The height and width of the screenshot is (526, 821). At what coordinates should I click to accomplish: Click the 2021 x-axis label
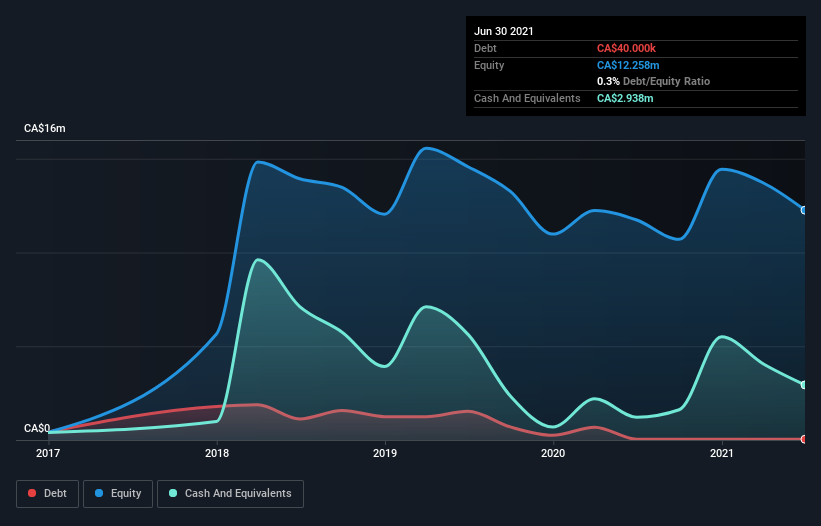click(x=722, y=453)
